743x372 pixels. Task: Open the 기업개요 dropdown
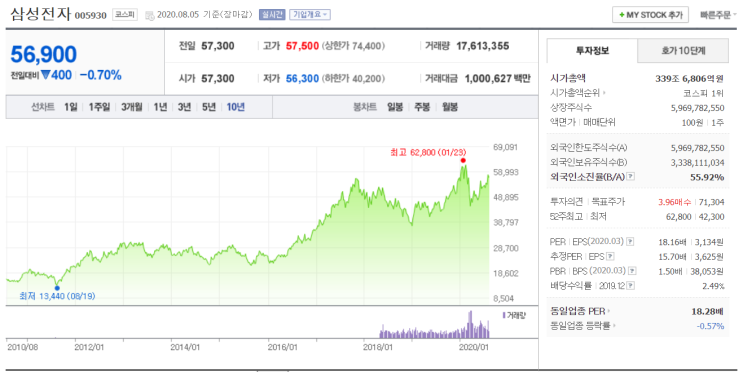(310, 15)
